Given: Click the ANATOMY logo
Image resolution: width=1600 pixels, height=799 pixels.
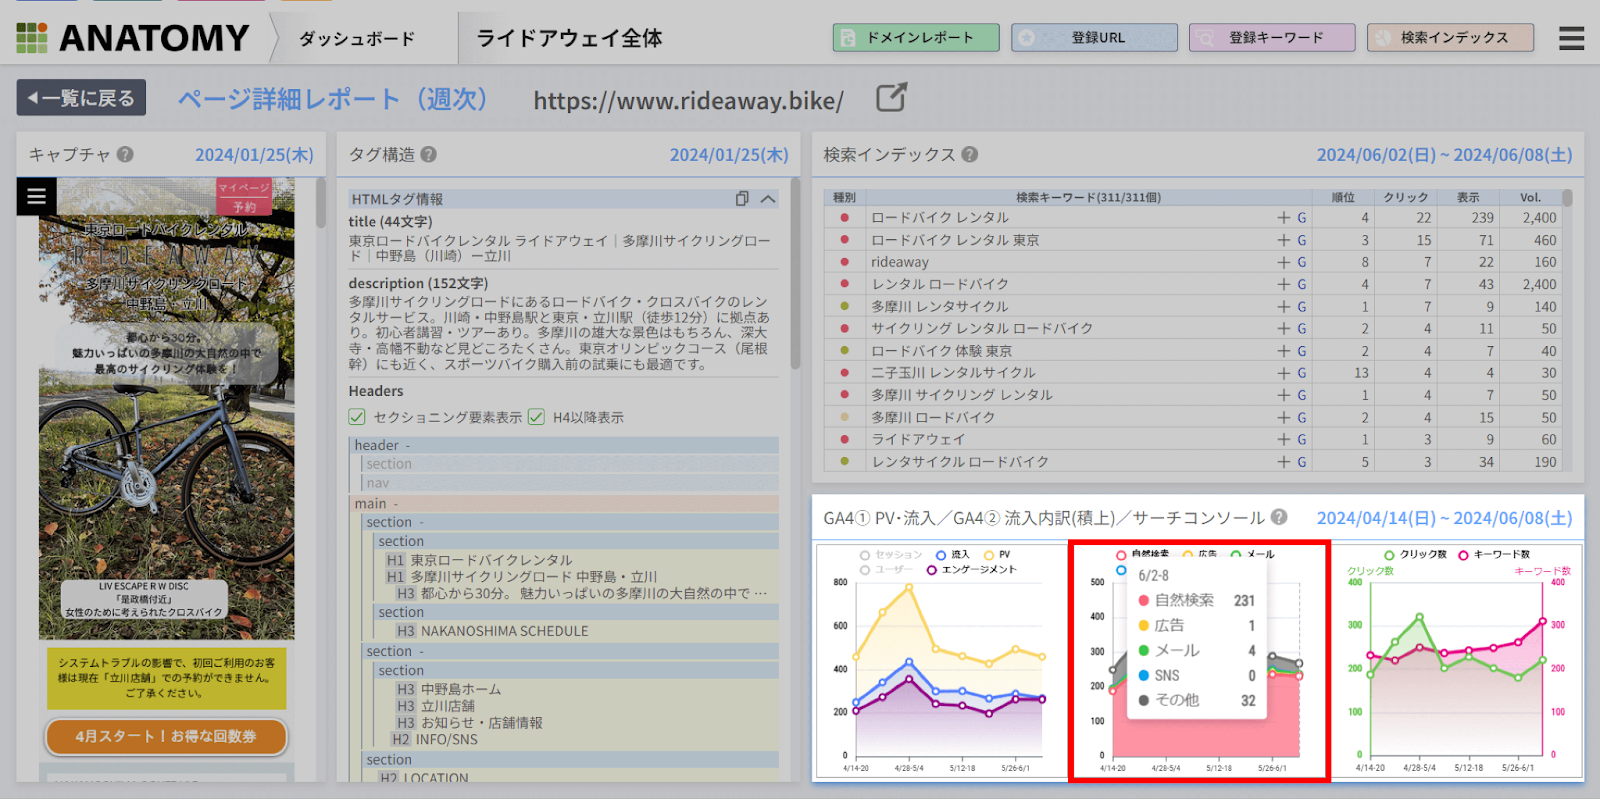Looking at the screenshot, I should coord(132,38).
